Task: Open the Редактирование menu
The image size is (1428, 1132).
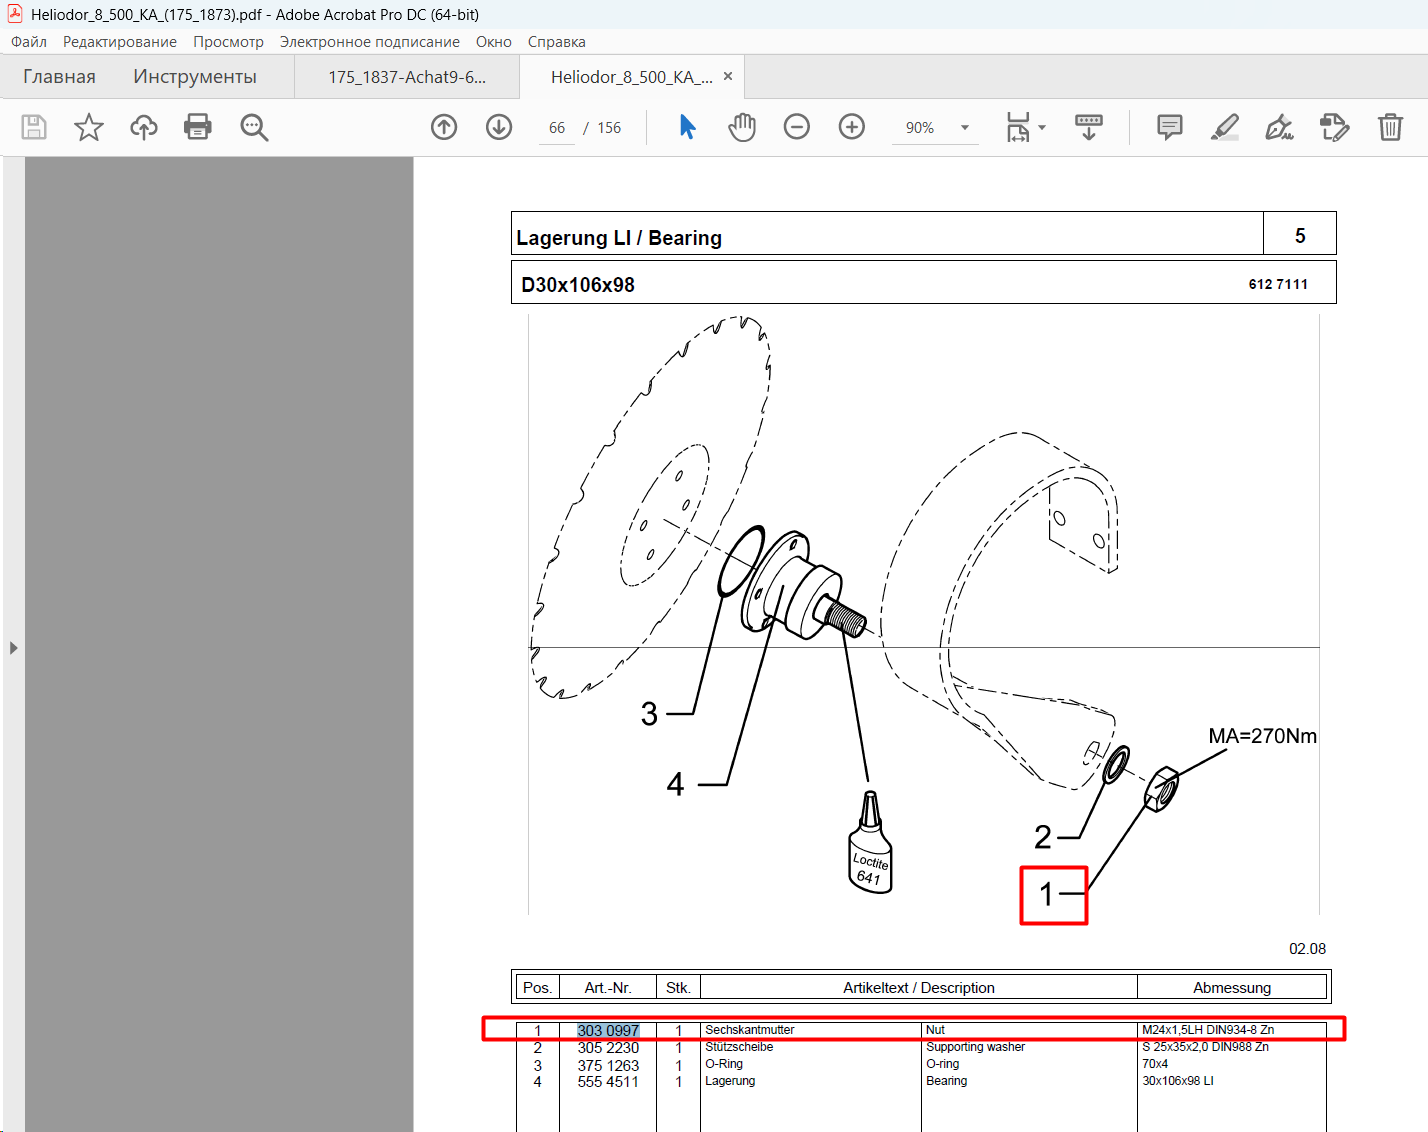Action: click(x=120, y=42)
